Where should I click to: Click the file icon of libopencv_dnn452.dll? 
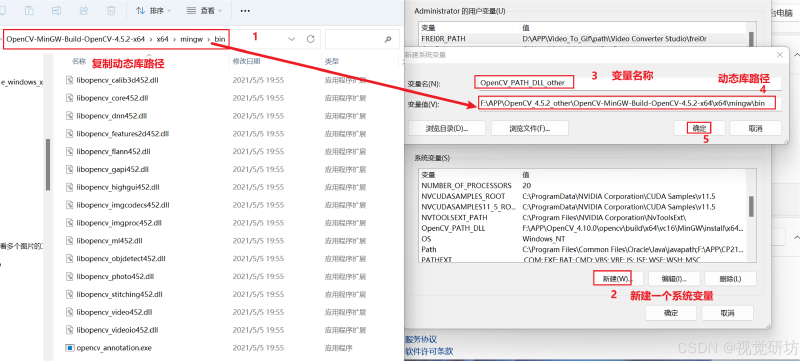(70, 116)
